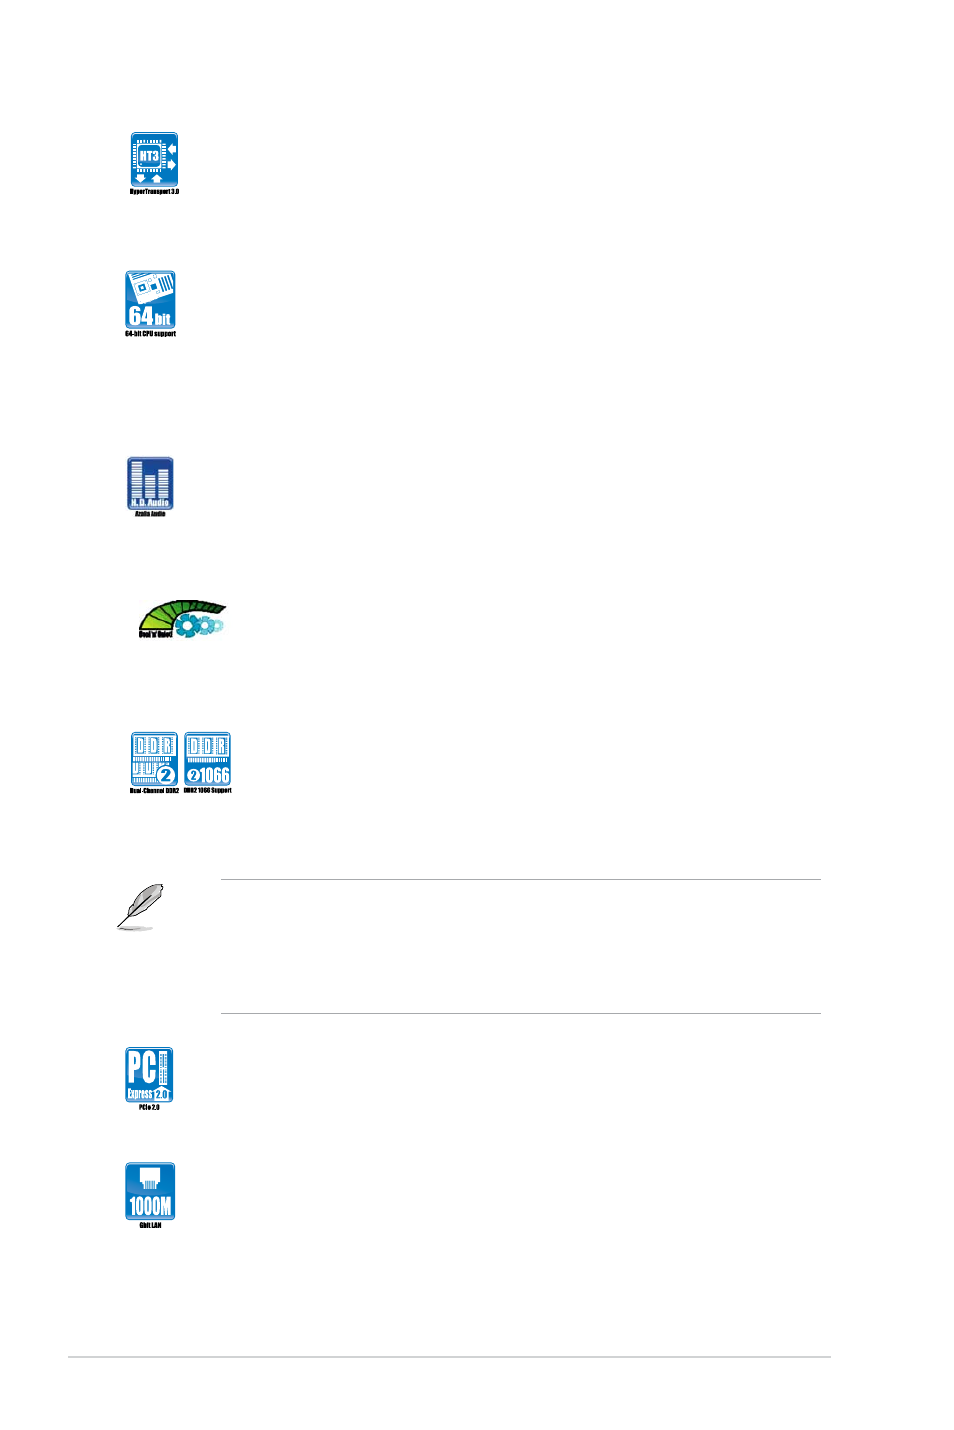Click the 'Cool 'n' Quiet' text label
Viewport: 954px width, 1430px height.
(x=155, y=633)
